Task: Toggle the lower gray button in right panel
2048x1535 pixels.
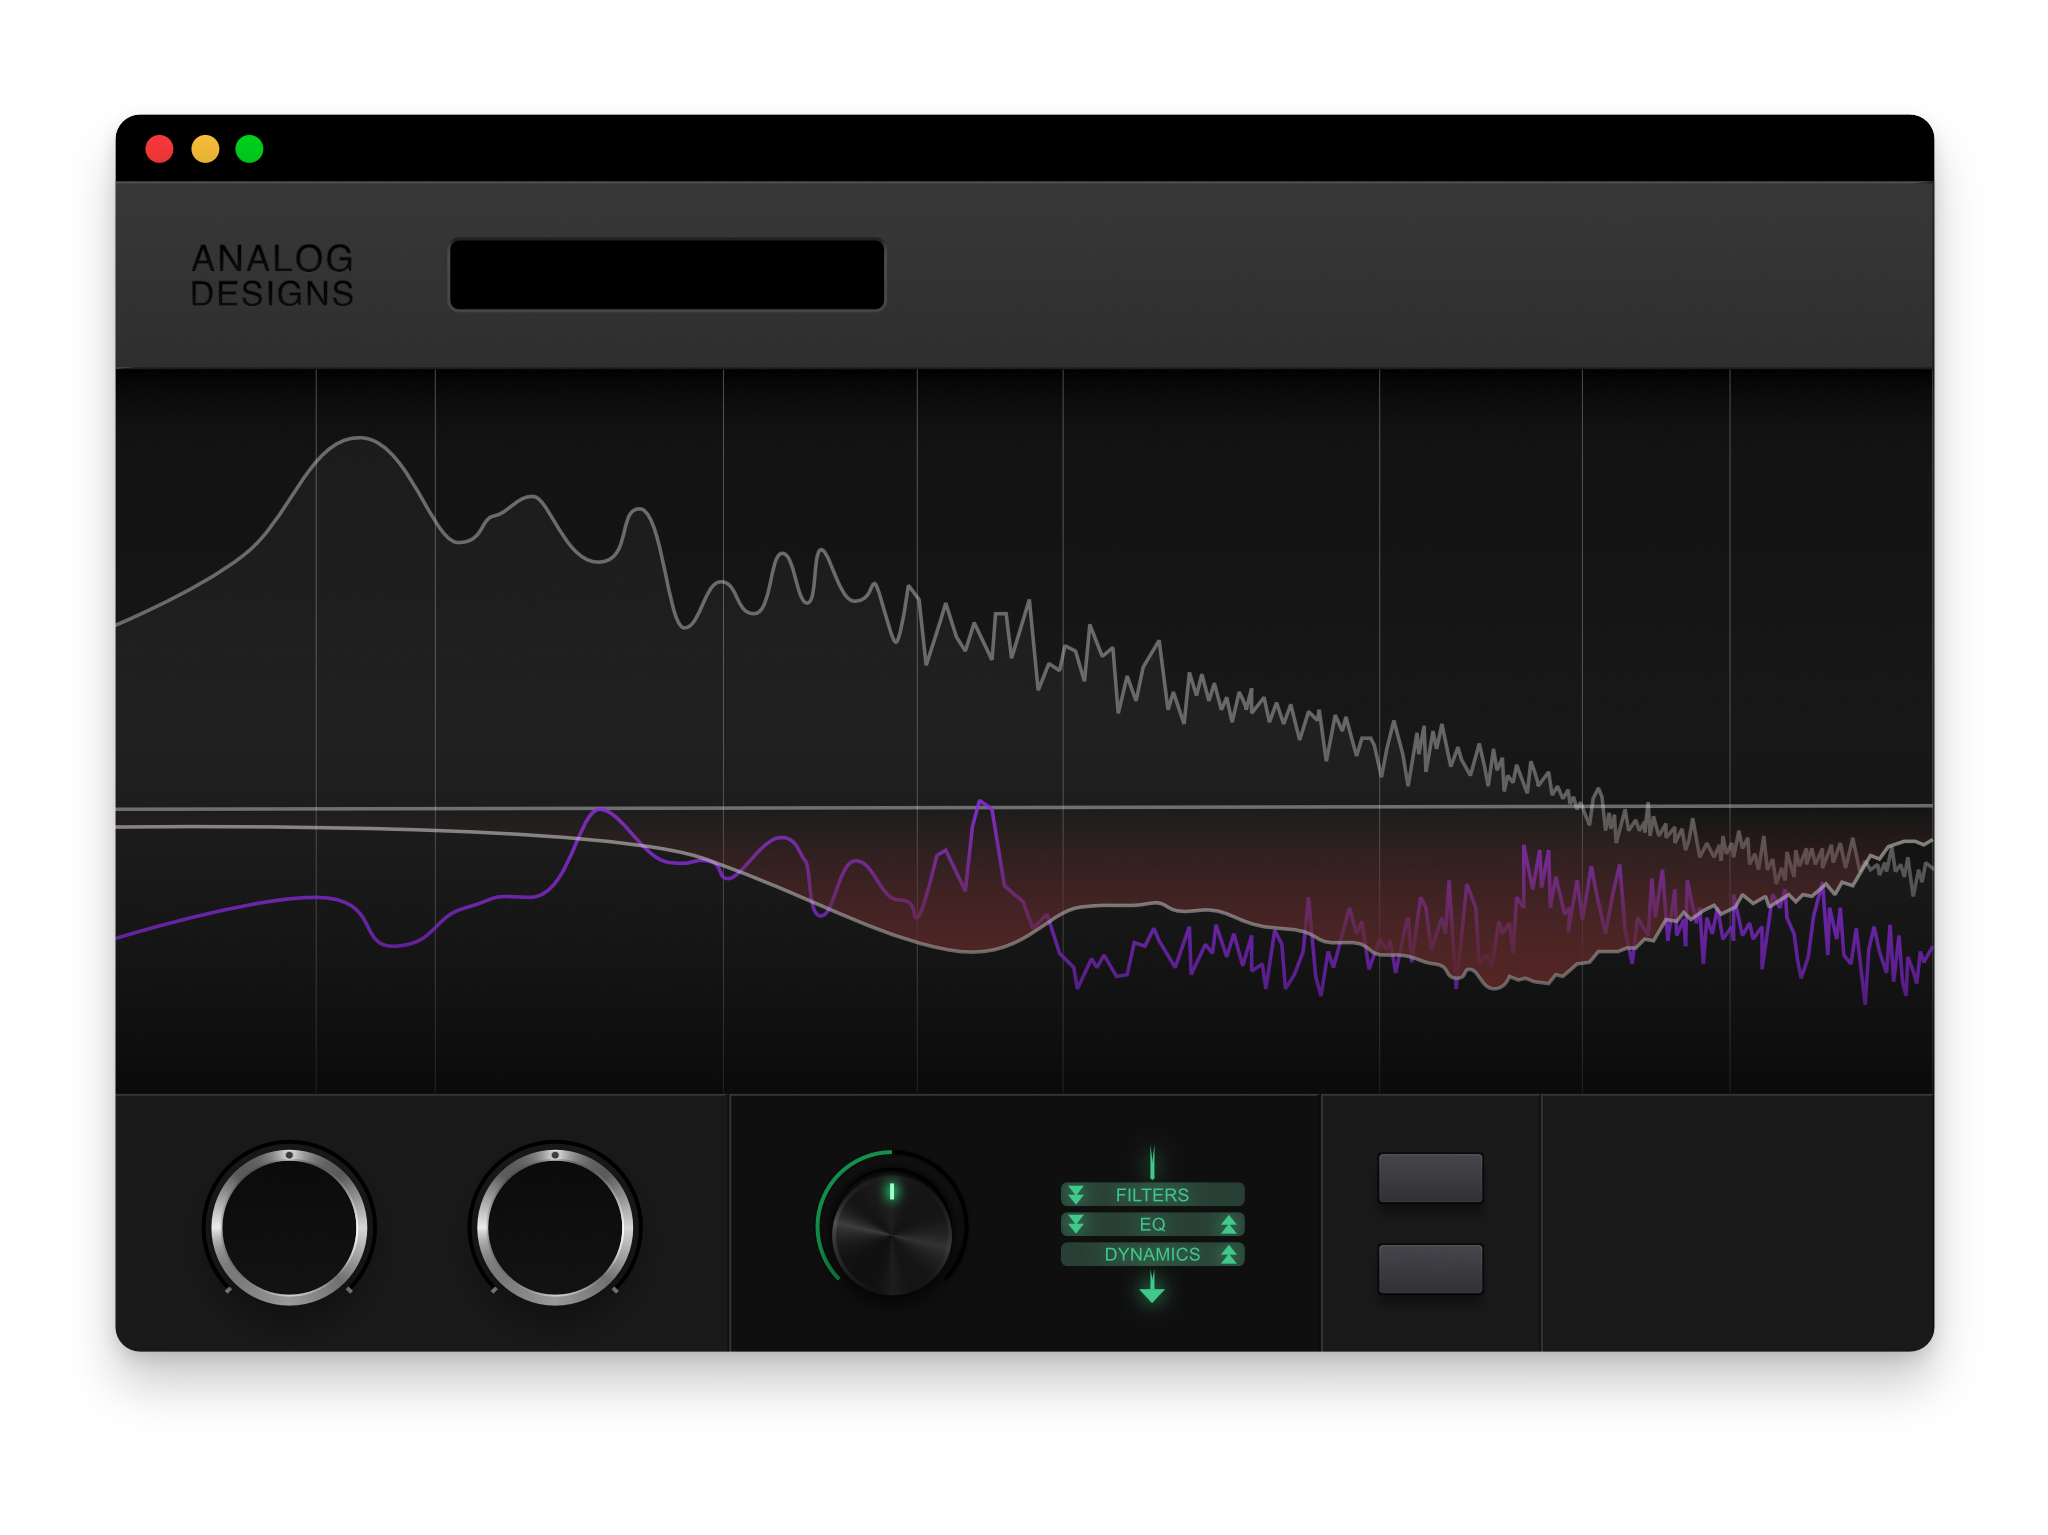Action: (x=1430, y=1268)
